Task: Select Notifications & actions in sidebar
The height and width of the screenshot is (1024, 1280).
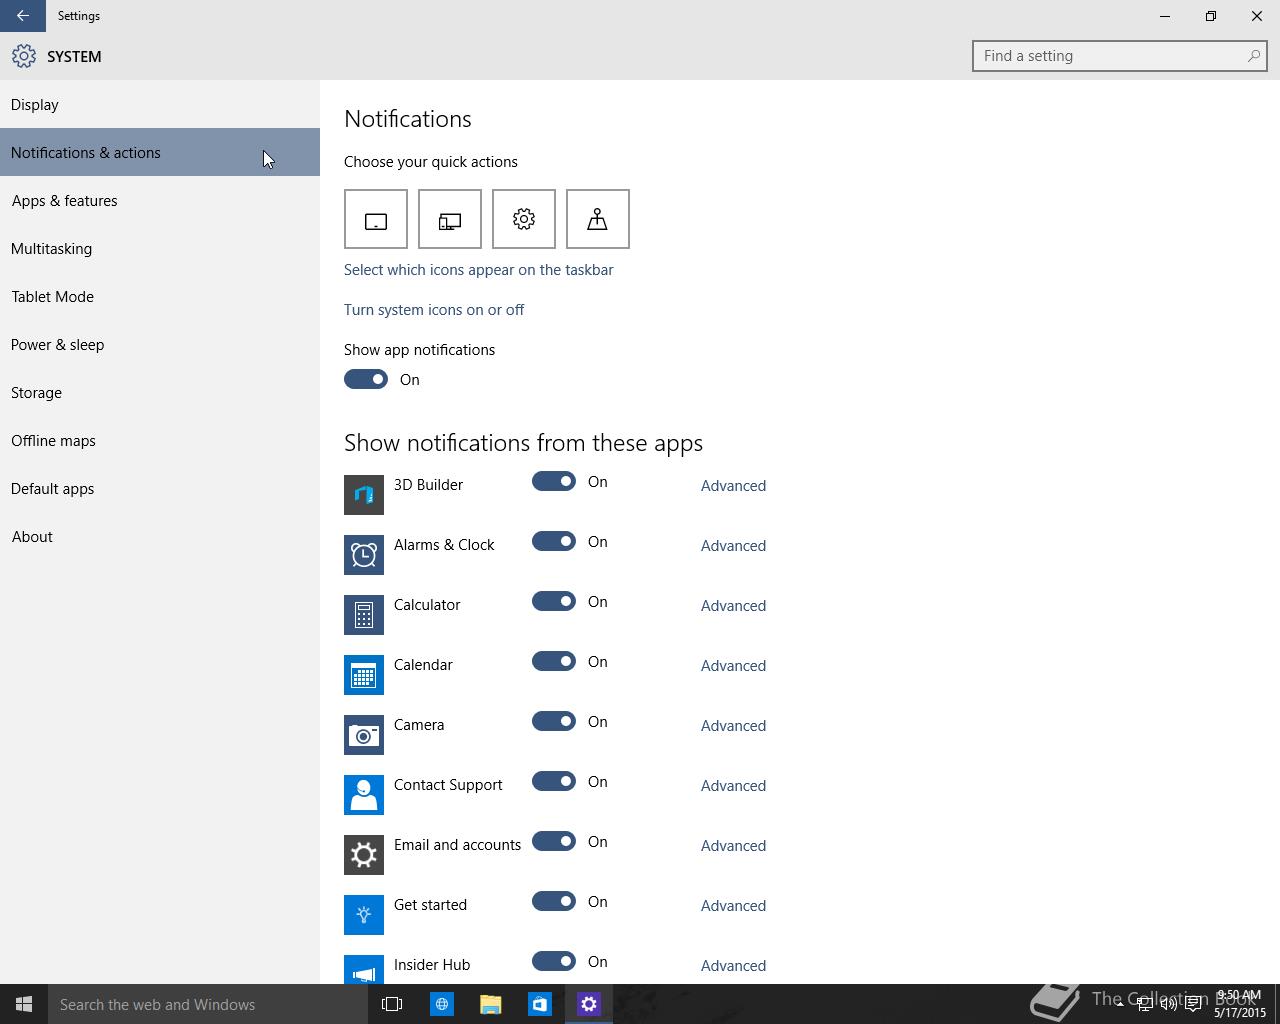Action: click(x=160, y=152)
